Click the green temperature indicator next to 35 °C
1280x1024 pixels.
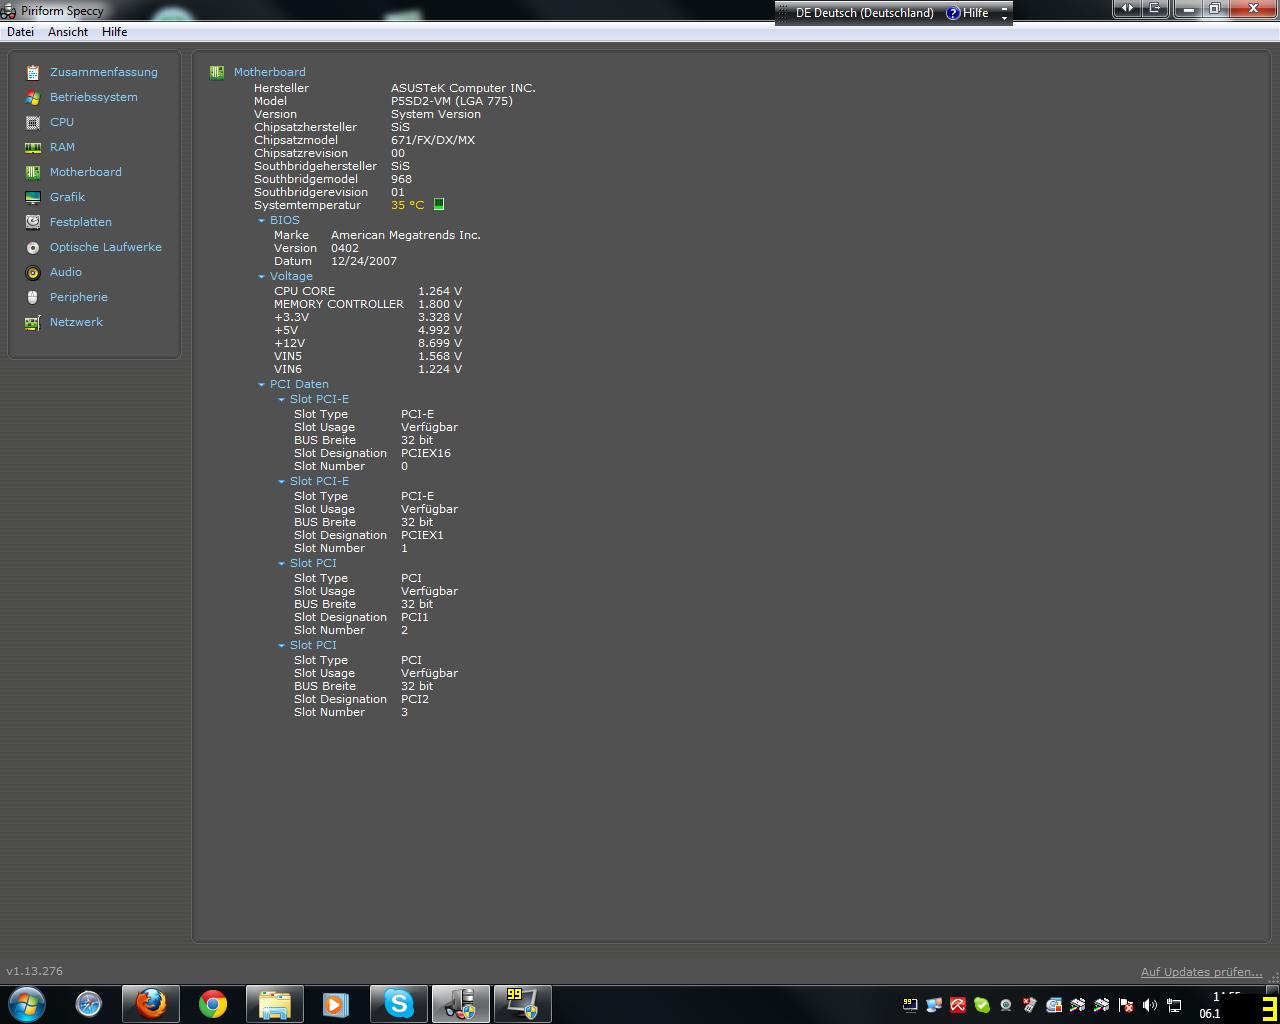coord(439,205)
